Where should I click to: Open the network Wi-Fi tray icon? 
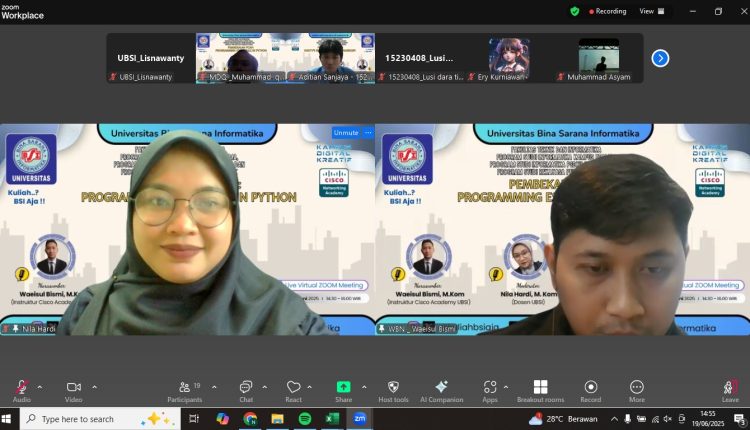(x=655, y=419)
